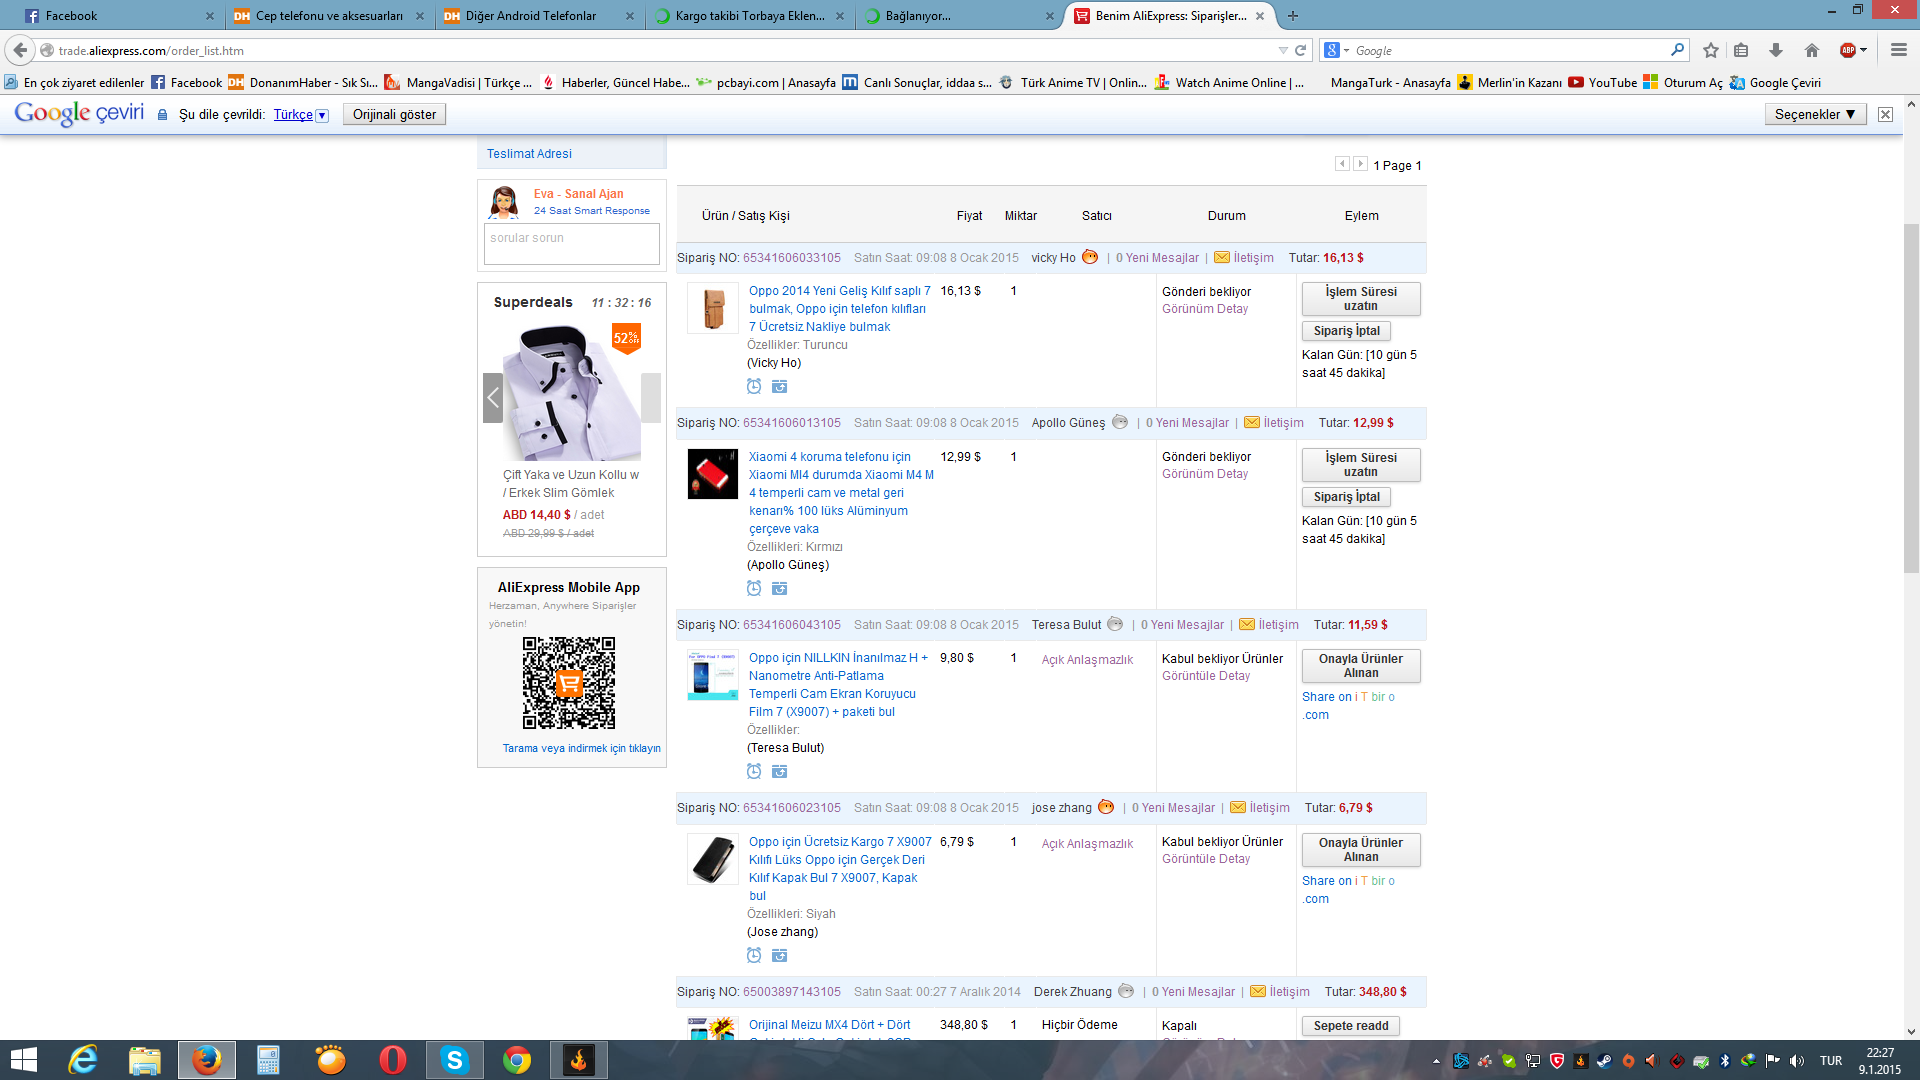Viewport: 1920px width, 1080px height.
Task: Open Opera from taskbar
Action: click(x=393, y=1060)
